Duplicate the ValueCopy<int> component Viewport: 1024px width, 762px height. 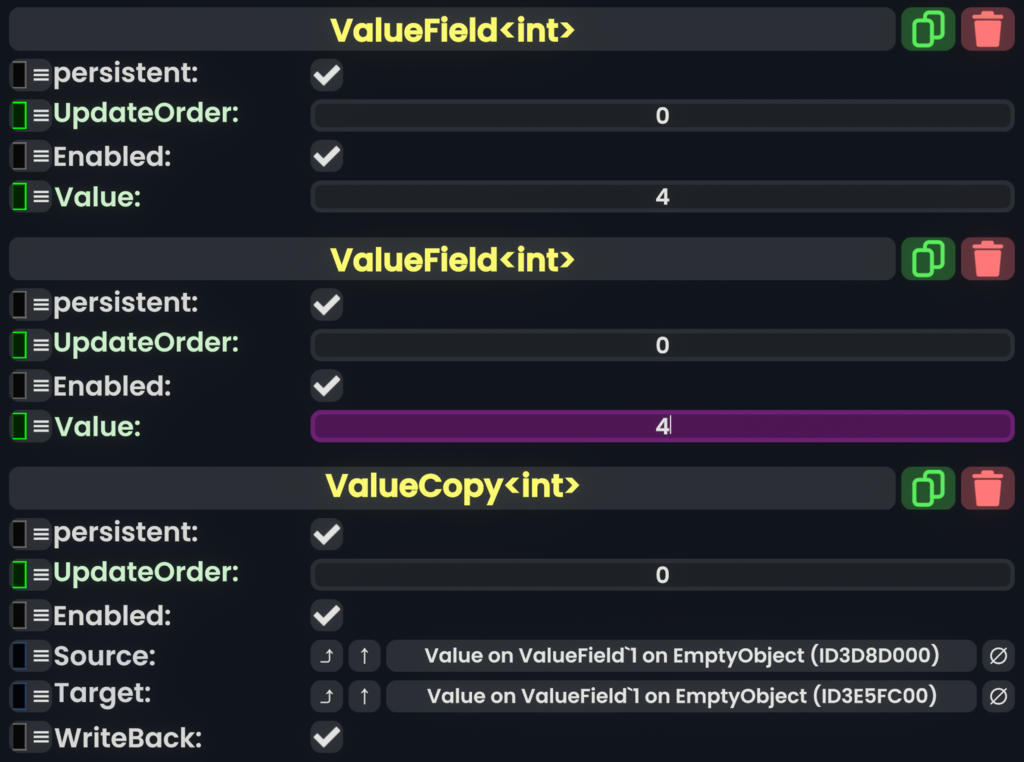coord(927,488)
